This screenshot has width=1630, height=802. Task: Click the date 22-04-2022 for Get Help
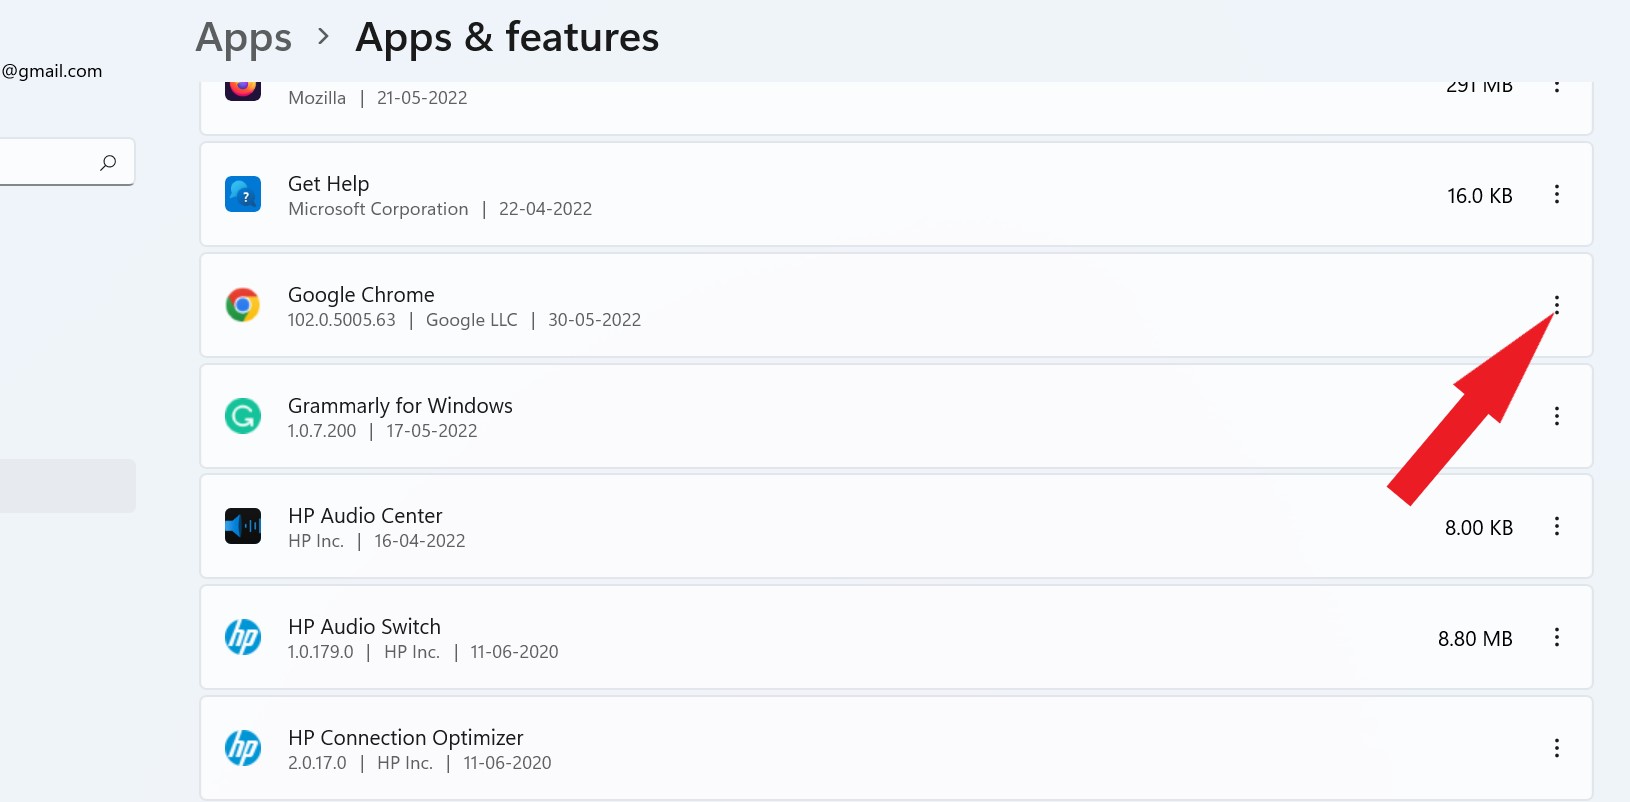545,209
